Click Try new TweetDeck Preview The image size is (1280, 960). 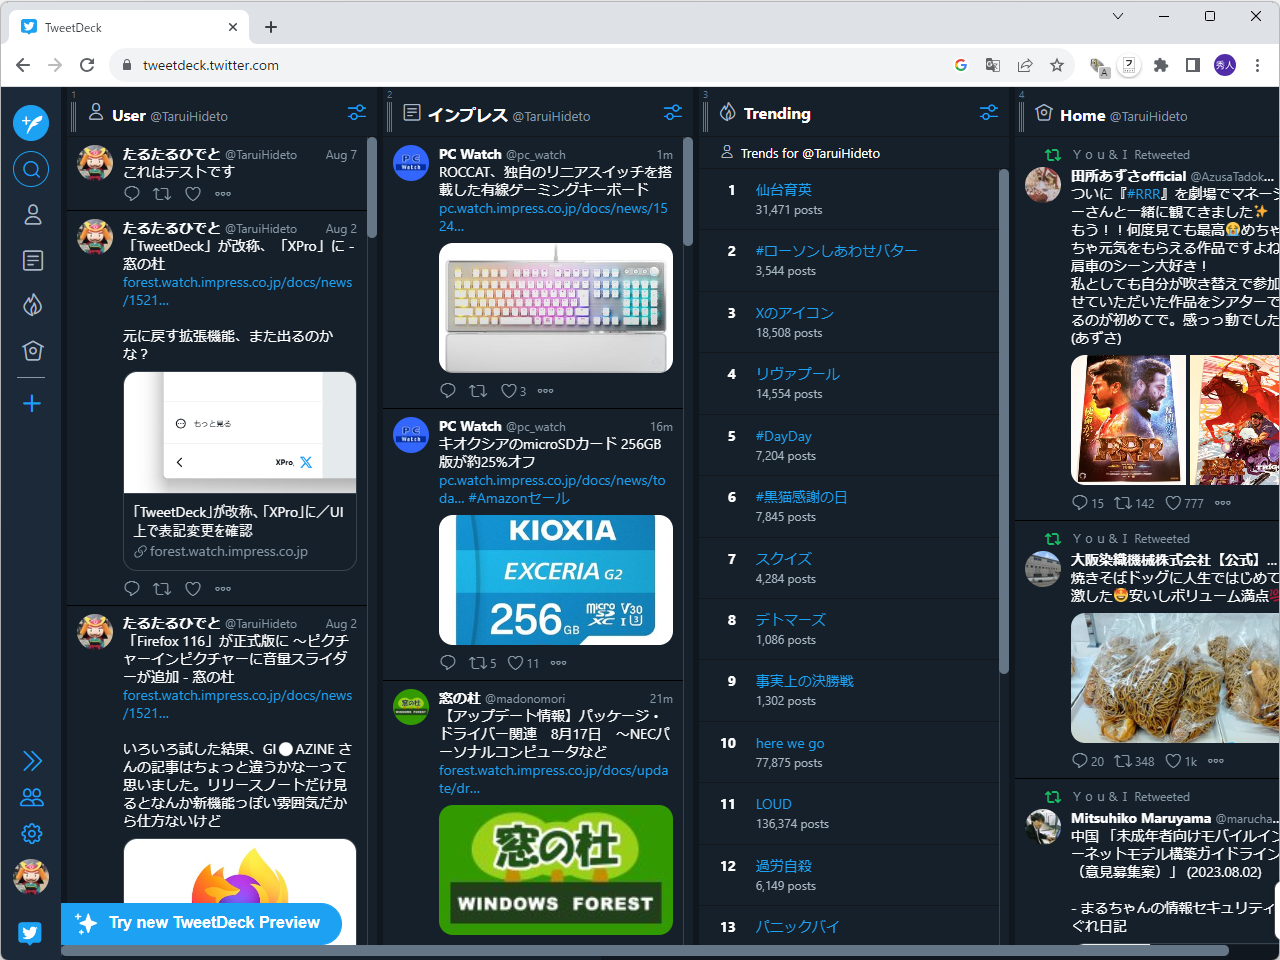coord(200,924)
